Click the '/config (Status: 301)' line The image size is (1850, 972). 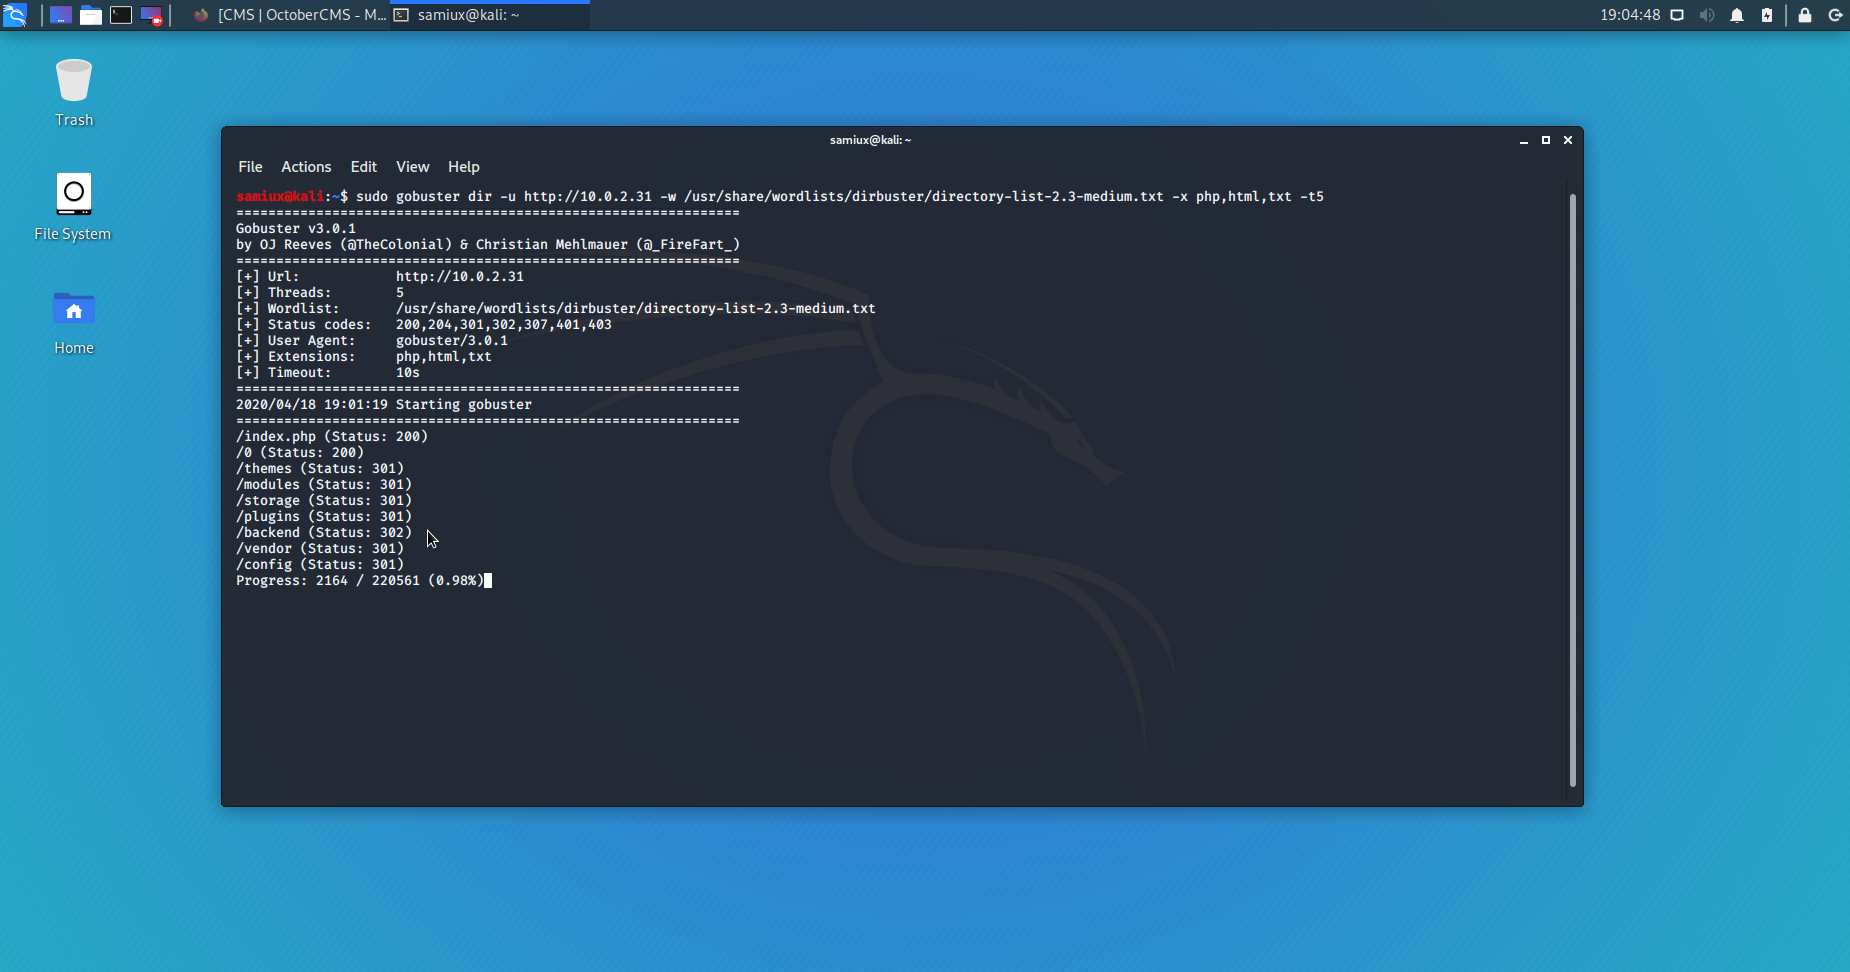click(x=320, y=565)
